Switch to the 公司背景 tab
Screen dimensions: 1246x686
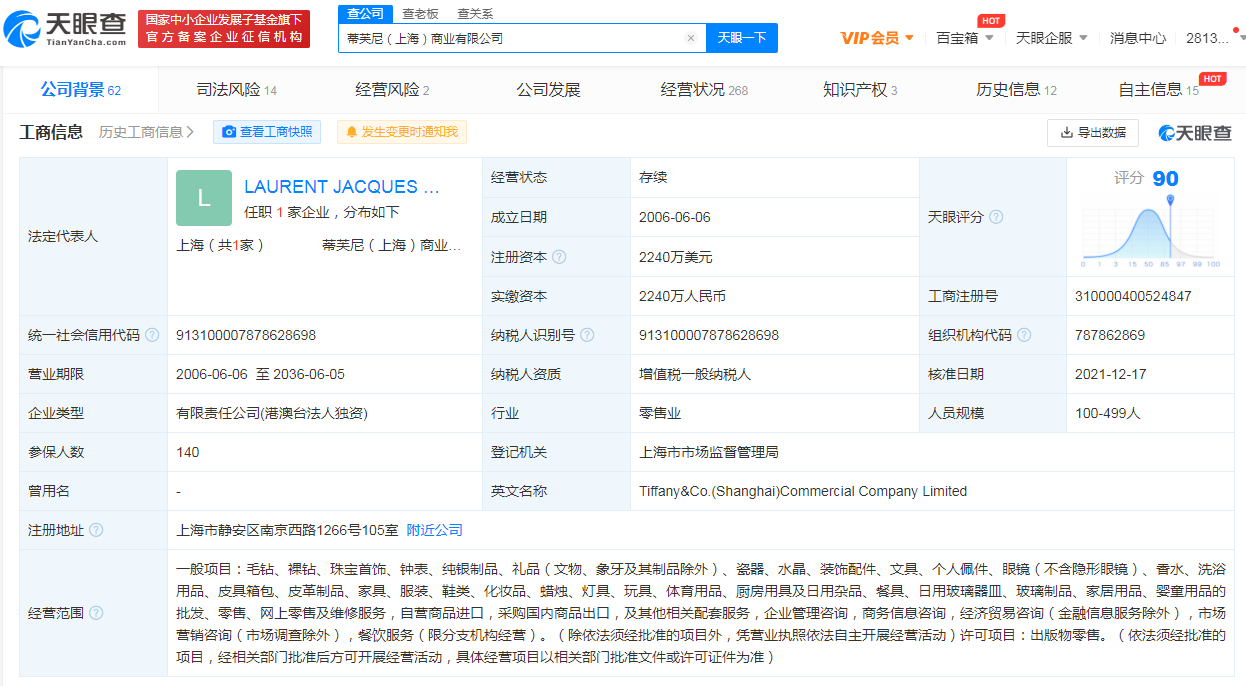click(x=80, y=90)
